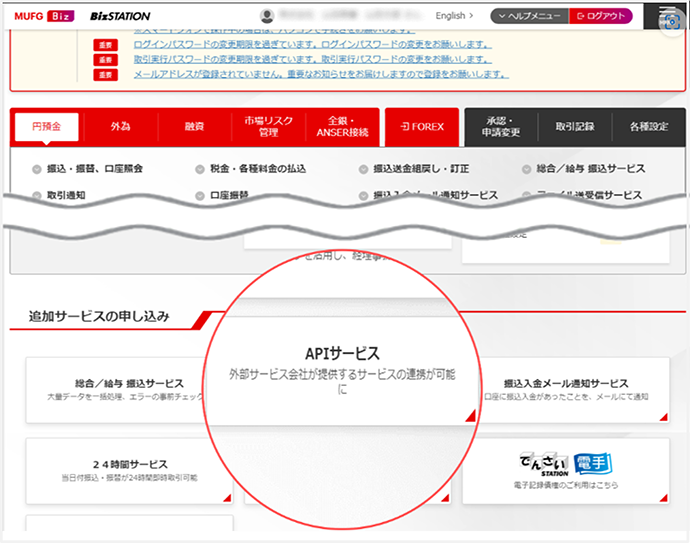
Task: Select the APIサービス card
Action: (x=342, y=371)
